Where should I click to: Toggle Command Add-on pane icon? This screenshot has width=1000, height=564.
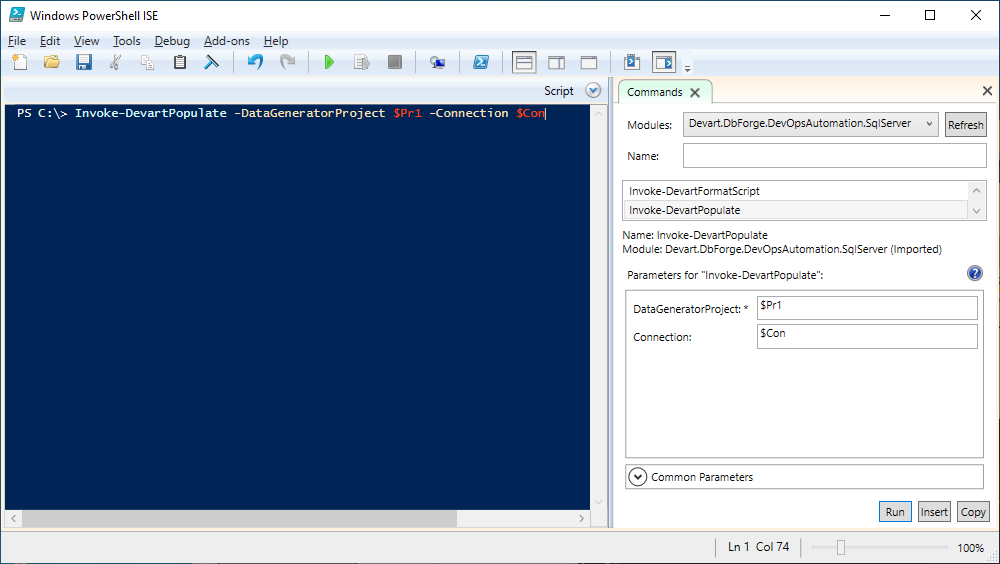pyautogui.click(x=664, y=63)
